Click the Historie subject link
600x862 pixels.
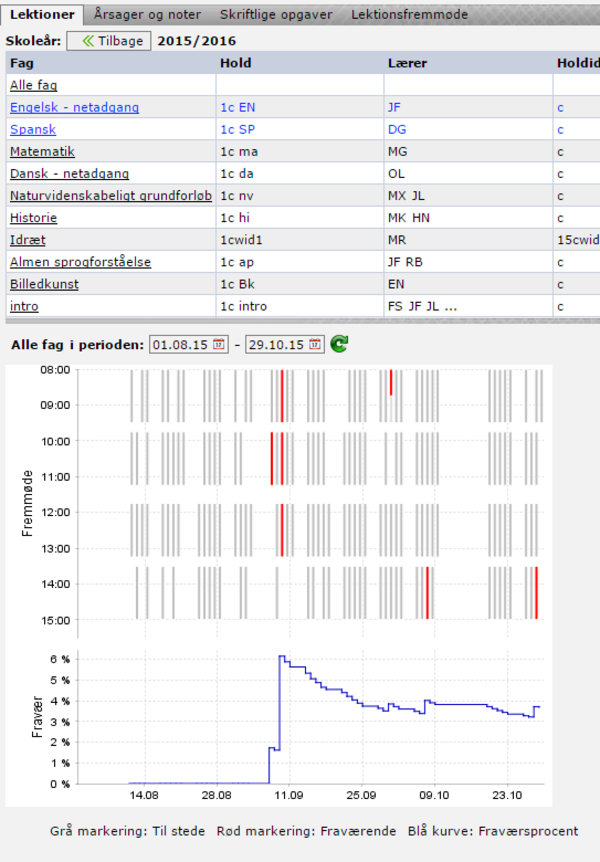click(x=33, y=218)
